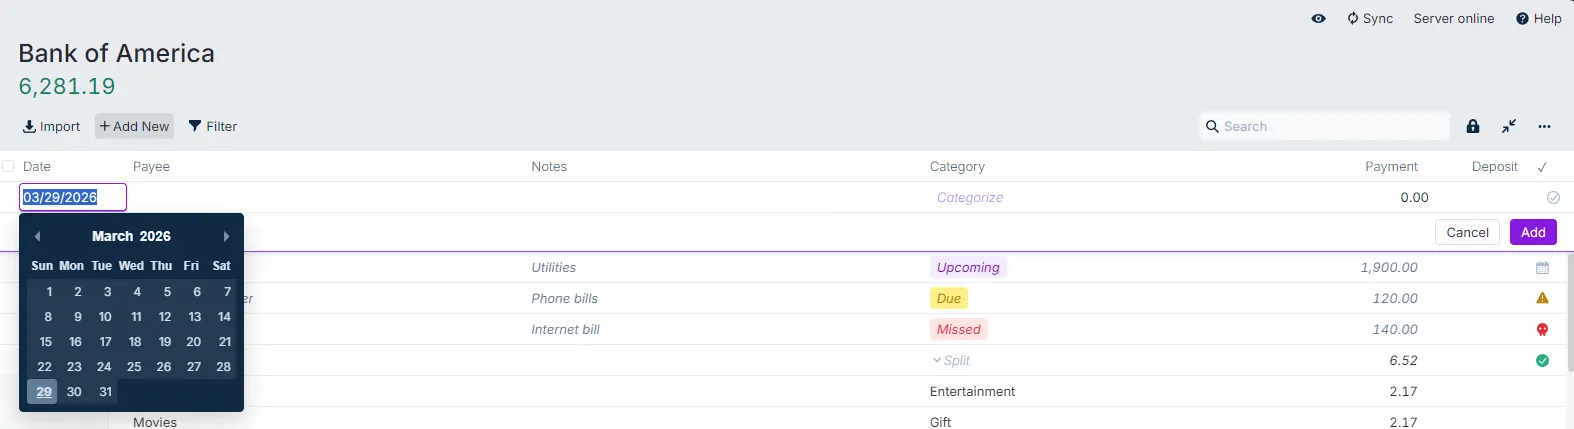Open the three-dot account menu

(1544, 126)
